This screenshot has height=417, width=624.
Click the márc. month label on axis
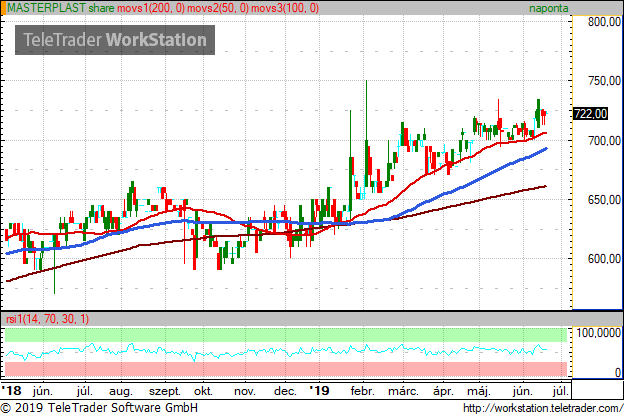tap(404, 392)
